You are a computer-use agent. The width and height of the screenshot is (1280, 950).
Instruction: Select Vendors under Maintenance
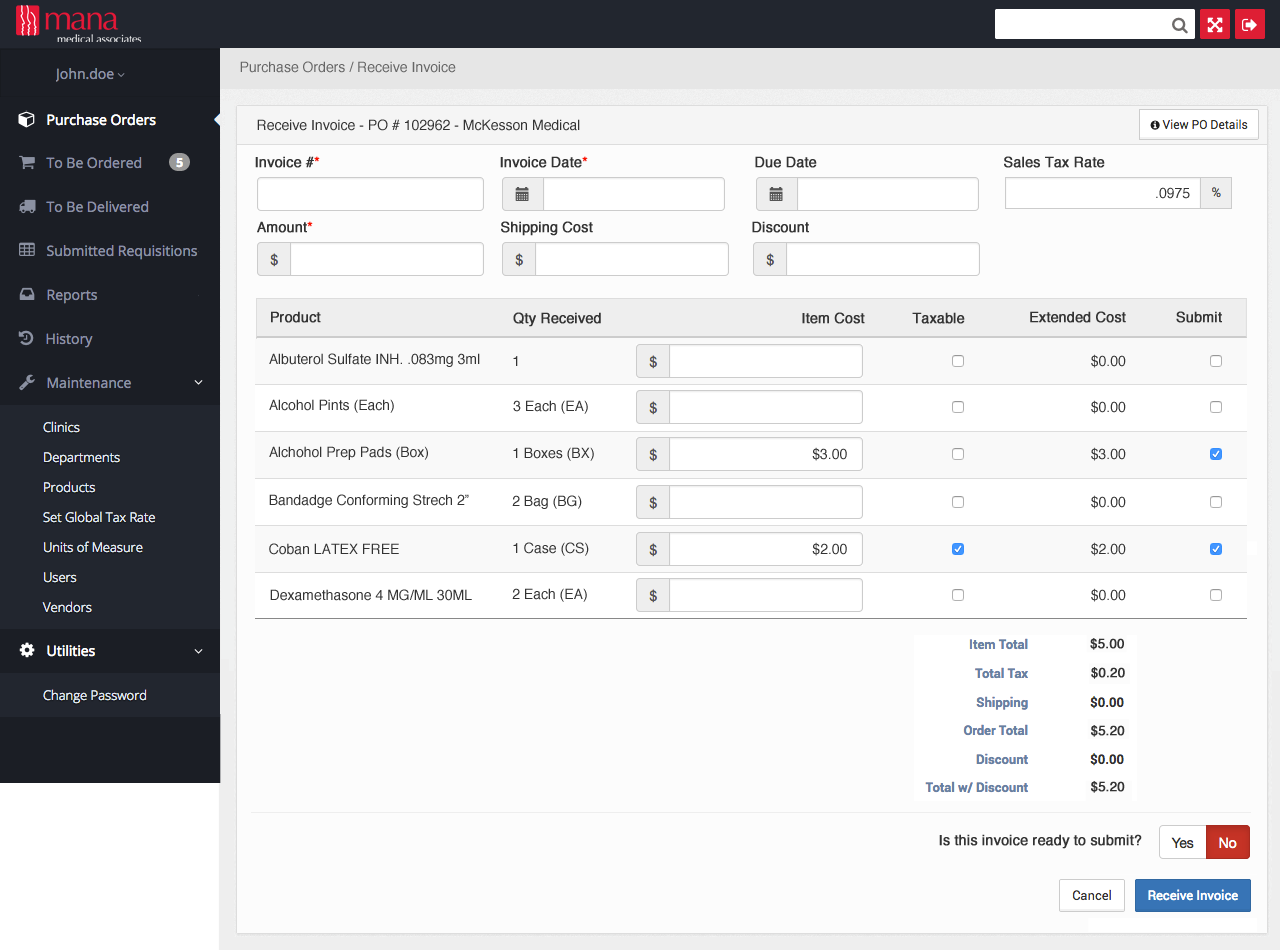pos(67,607)
